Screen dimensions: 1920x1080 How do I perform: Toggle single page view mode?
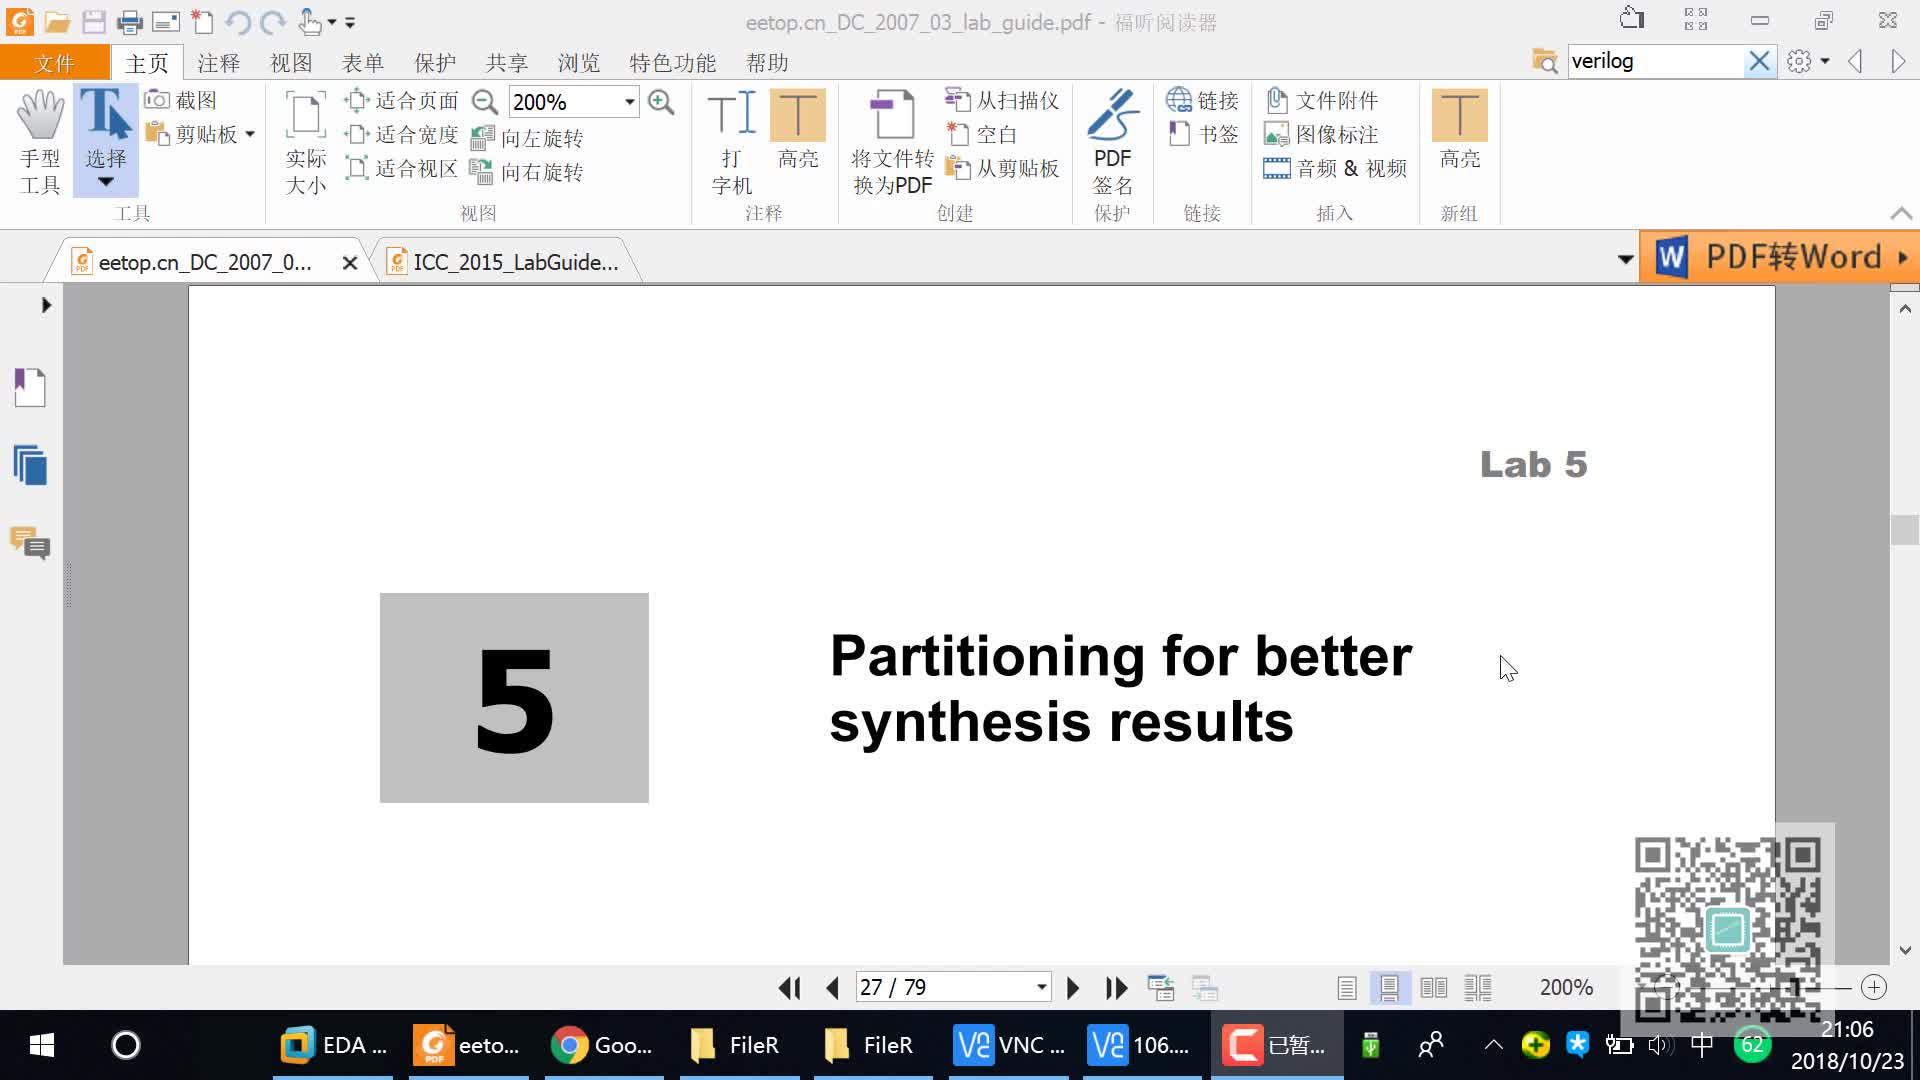[x=1346, y=987]
